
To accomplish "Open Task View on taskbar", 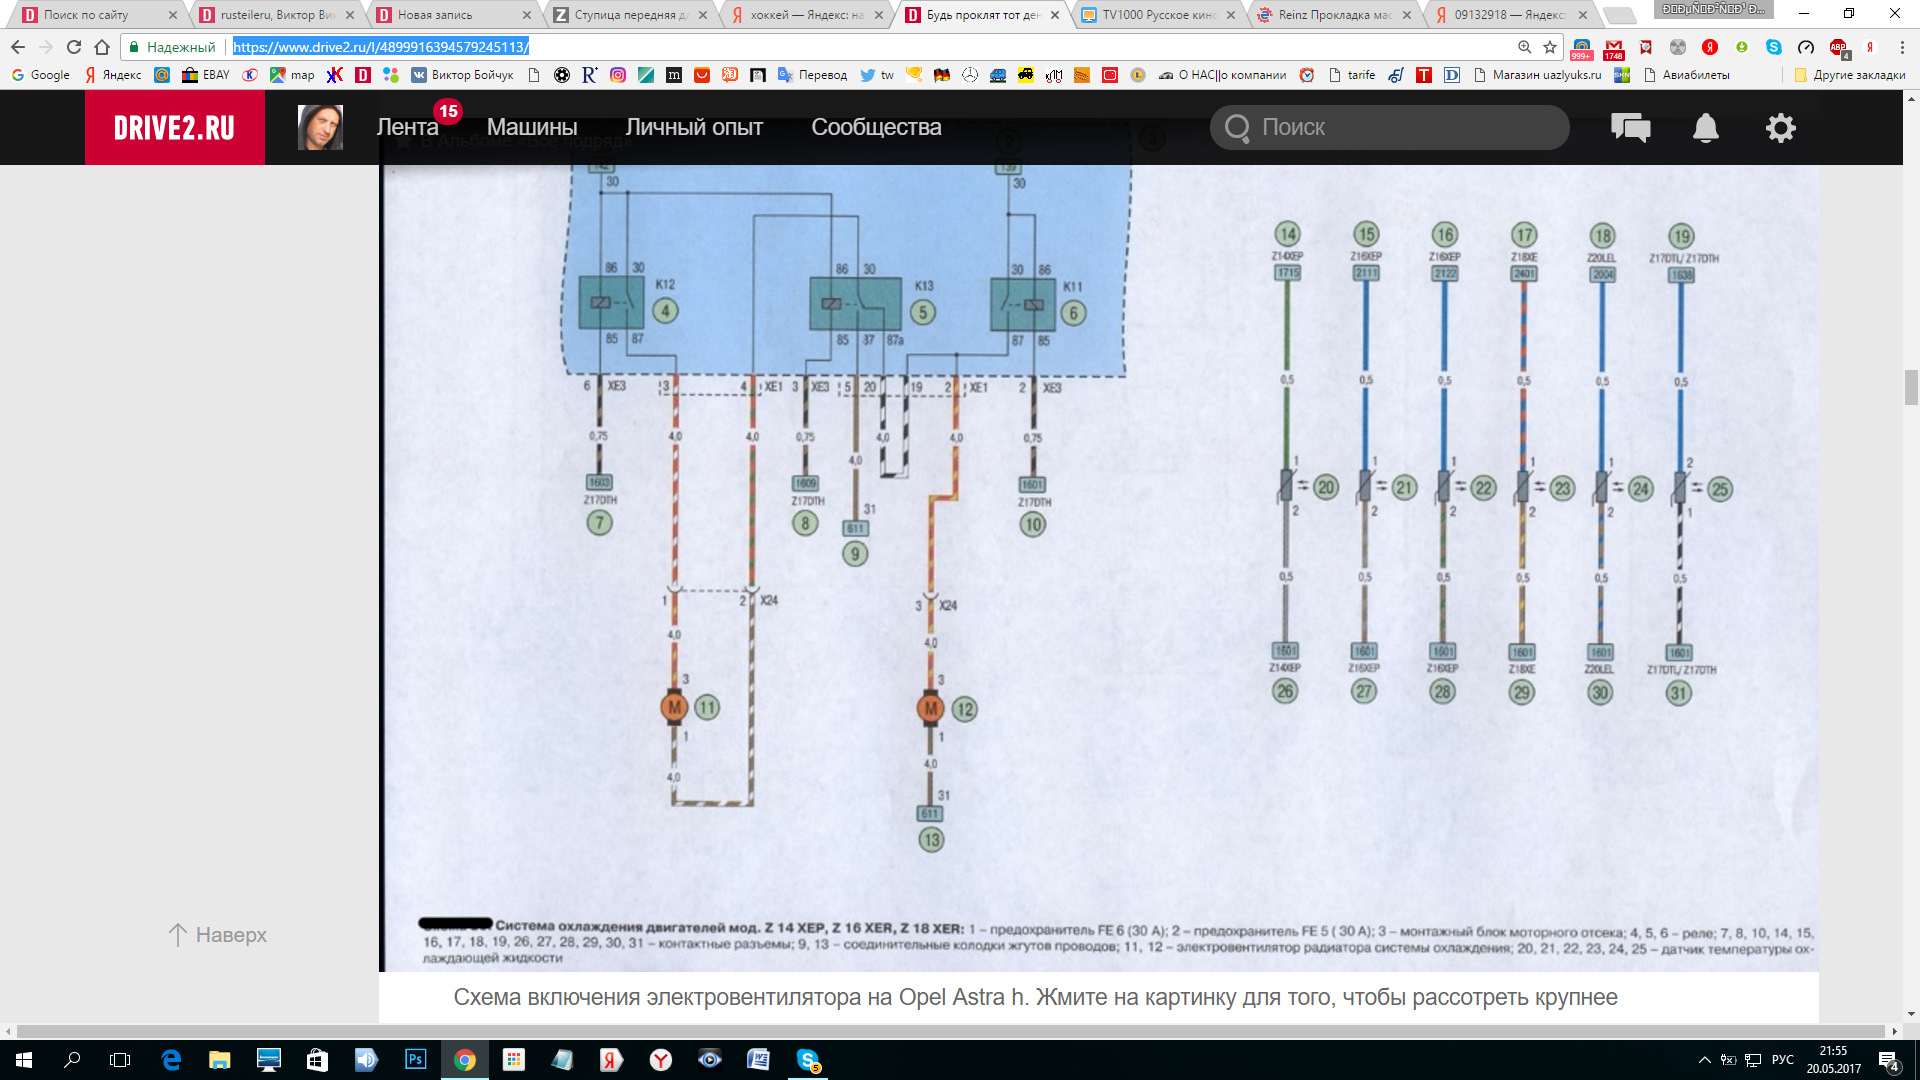I will (x=120, y=1060).
